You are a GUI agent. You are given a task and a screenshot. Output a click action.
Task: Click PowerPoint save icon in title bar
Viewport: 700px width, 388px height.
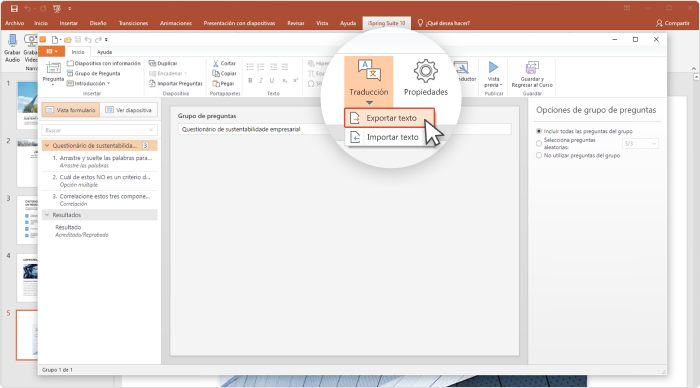pyautogui.click(x=14, y=8)
